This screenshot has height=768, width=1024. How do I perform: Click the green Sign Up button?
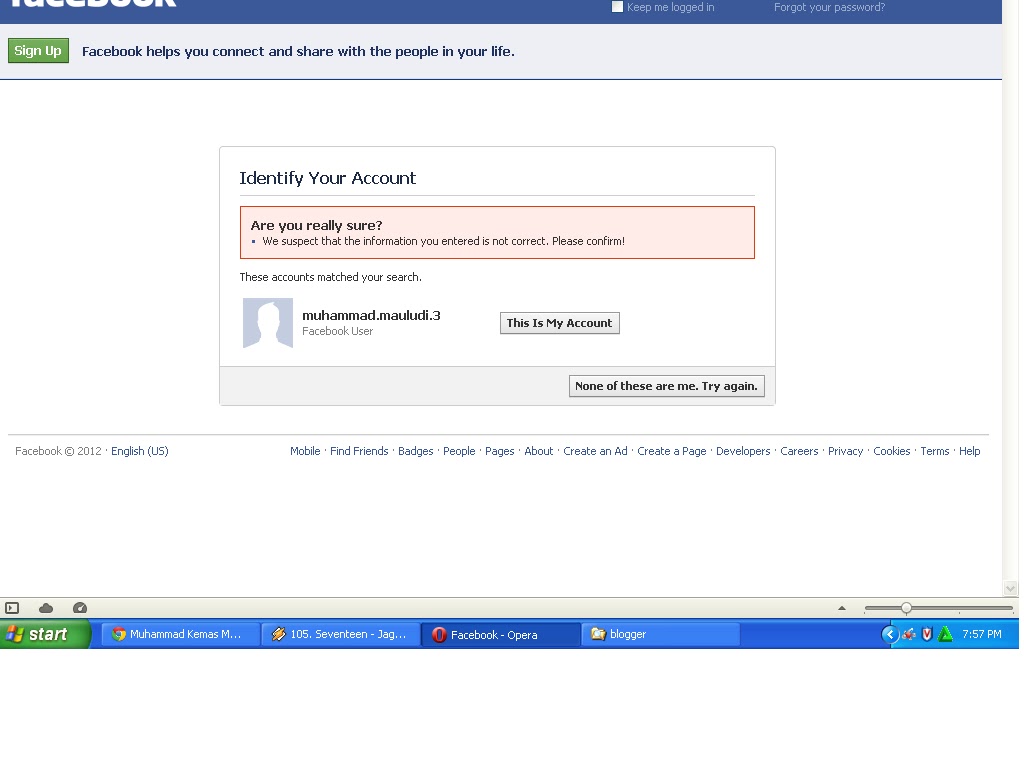click(x=38, y=51)
